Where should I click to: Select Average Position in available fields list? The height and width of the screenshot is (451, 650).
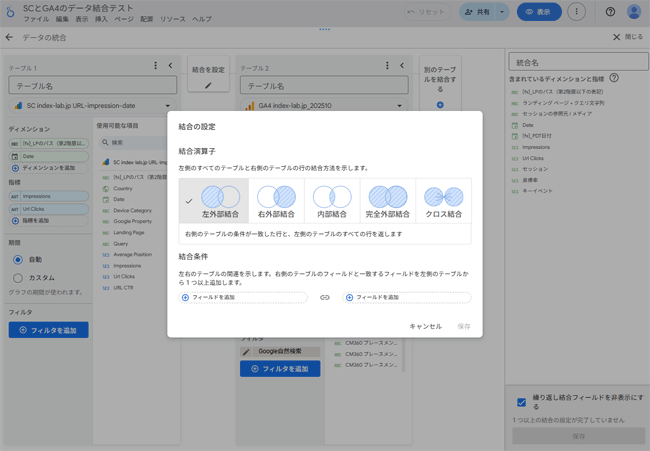[x=132, y=255]
